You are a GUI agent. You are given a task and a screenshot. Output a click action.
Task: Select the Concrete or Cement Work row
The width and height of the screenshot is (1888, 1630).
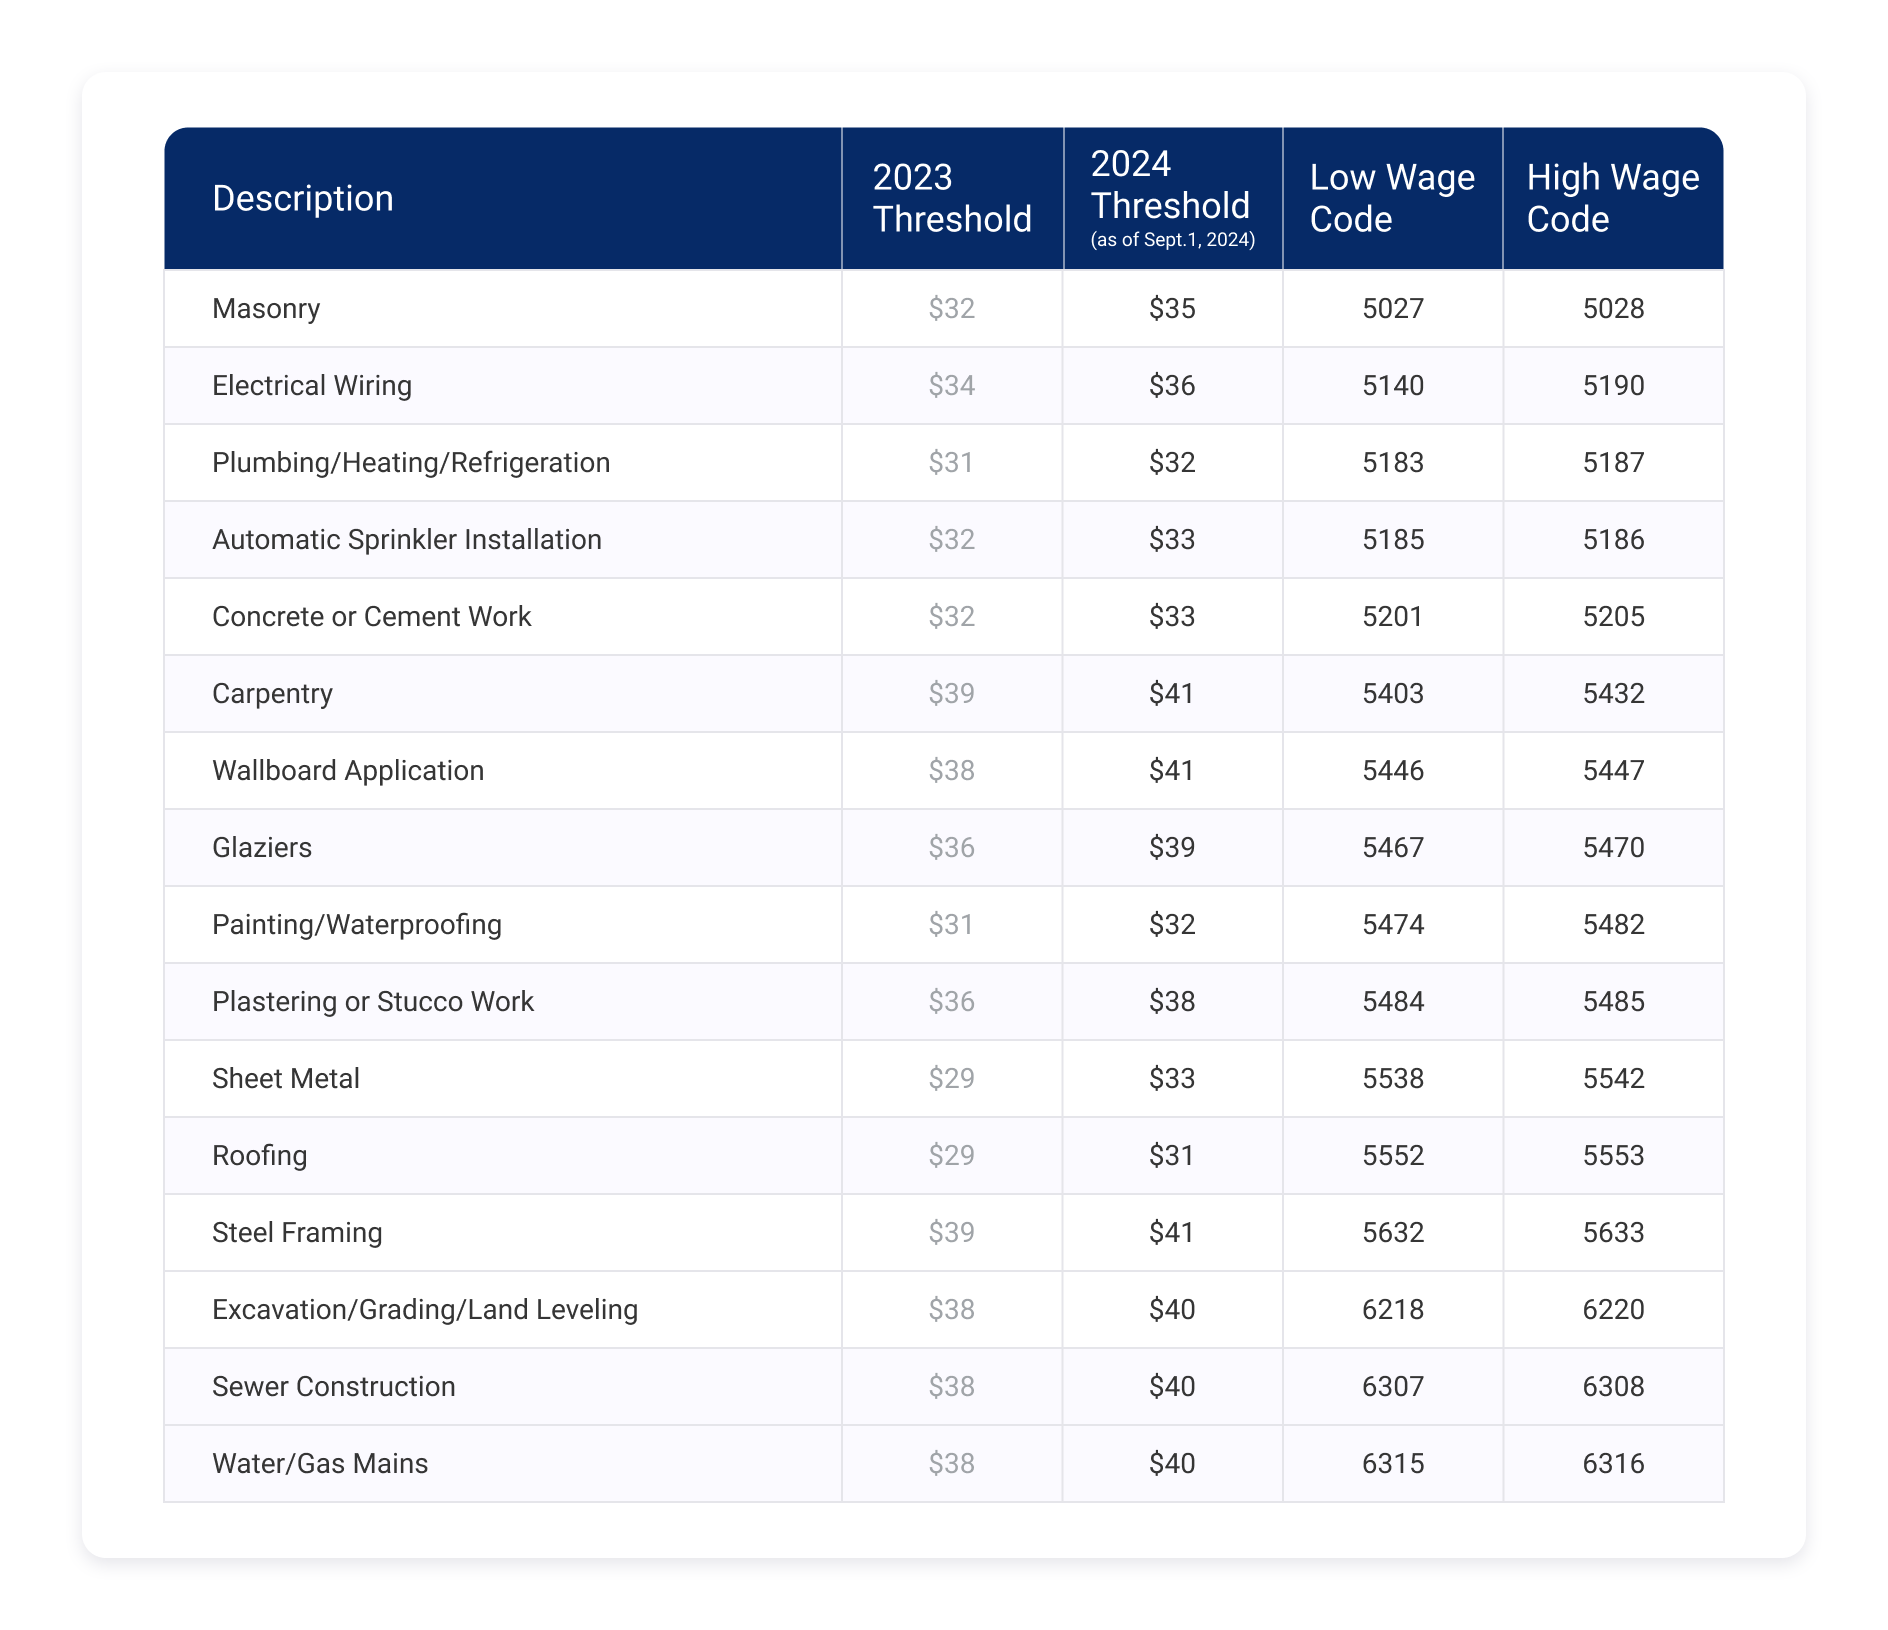tap(371, 616)
